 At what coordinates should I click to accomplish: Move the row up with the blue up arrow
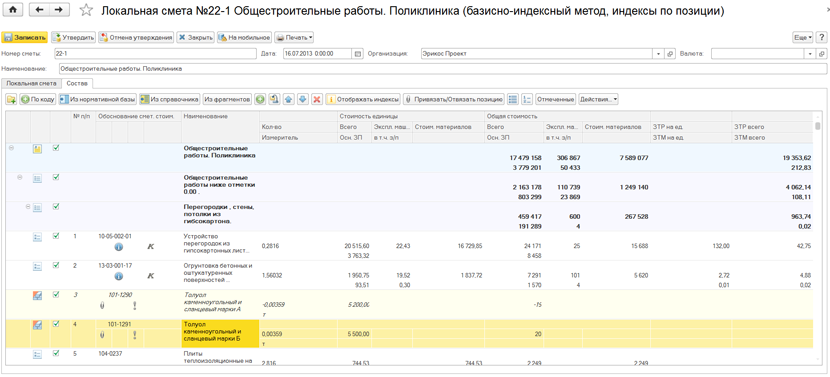(x=288, y=99)
